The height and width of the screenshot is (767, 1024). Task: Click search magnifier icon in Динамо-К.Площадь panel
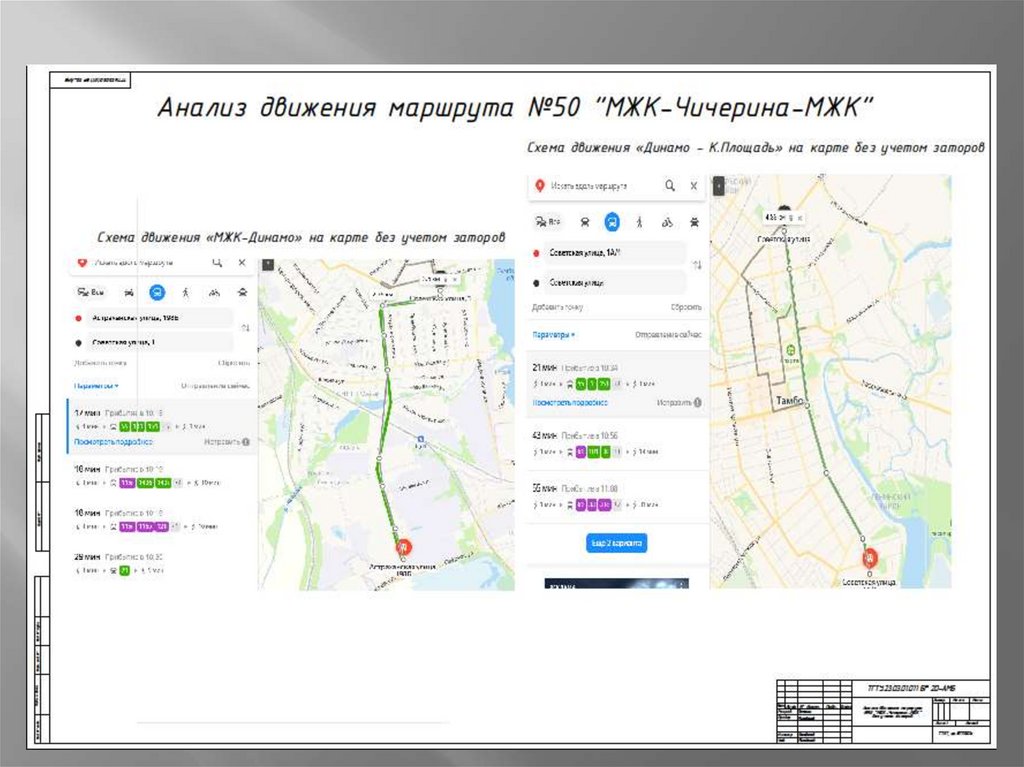coord(669,186)
